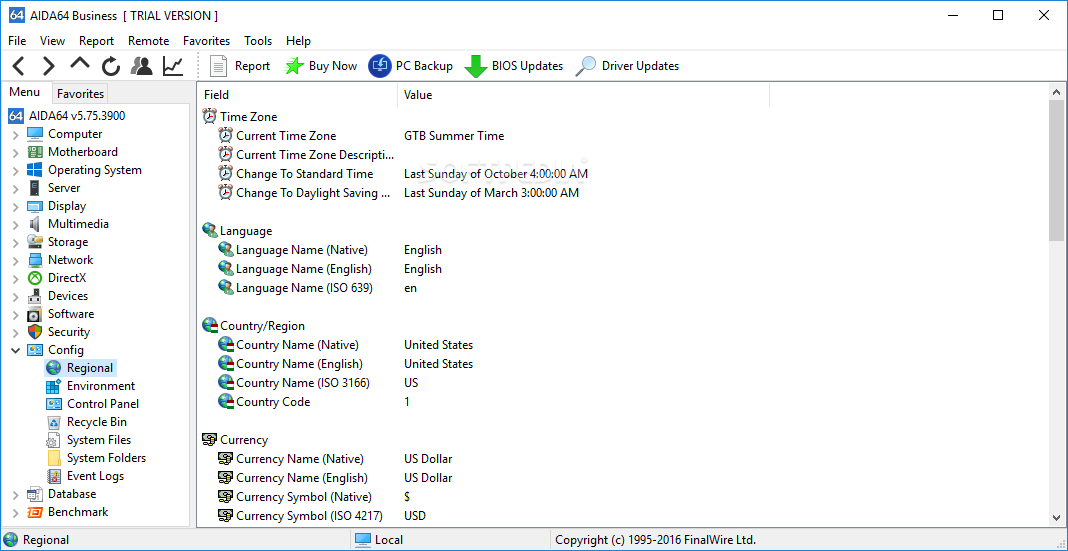The image size is (1068, 551).
Task: Open the Remote menu
Action: tap(148, 41)
